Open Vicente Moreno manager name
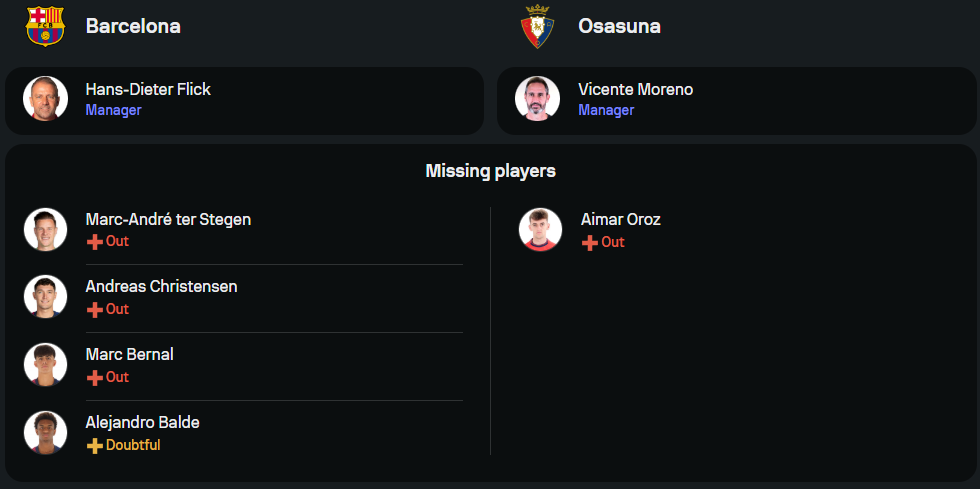980x489 pixels. [635, 90]
